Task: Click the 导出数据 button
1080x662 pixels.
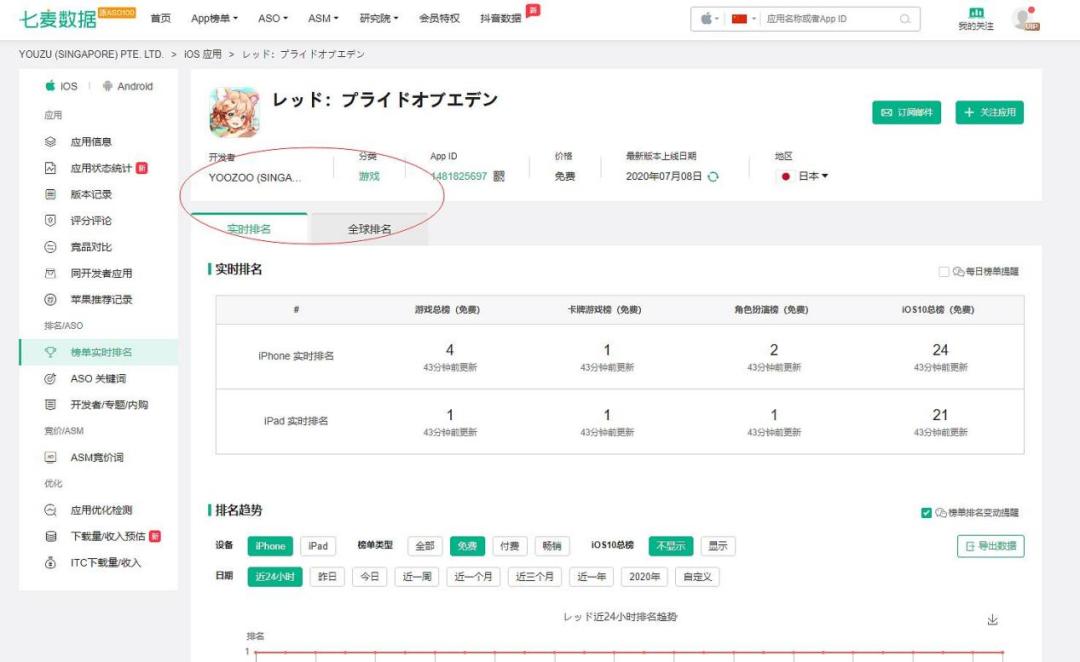Action: 990,546
